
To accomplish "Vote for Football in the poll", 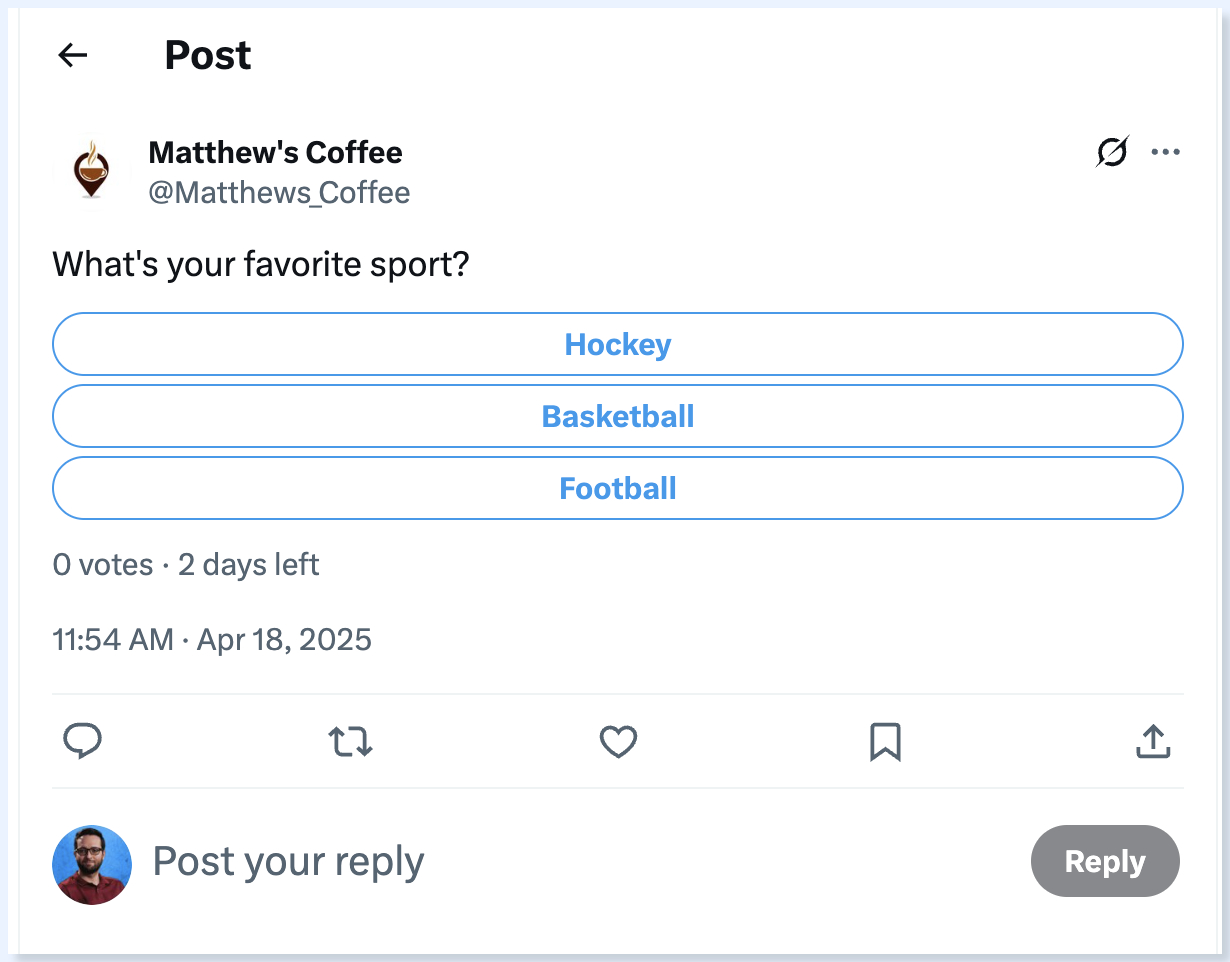I will pos(618,488).
